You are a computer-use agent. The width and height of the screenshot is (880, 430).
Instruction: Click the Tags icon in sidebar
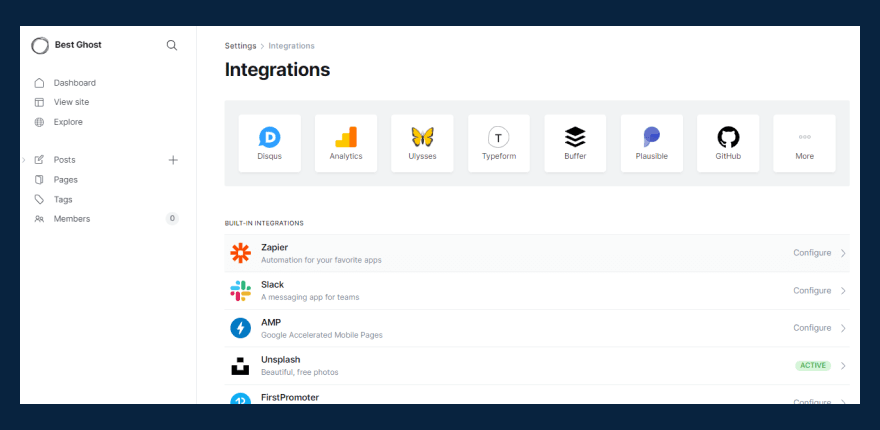39,199
